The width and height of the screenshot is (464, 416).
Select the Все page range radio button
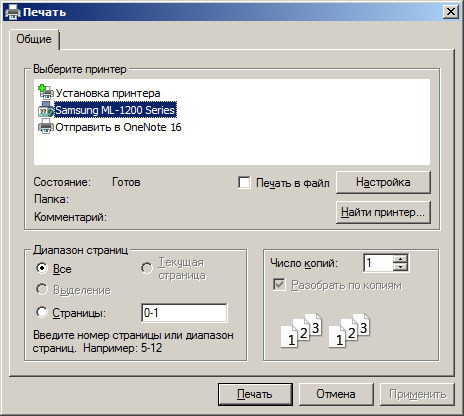(x=42, y=268)
